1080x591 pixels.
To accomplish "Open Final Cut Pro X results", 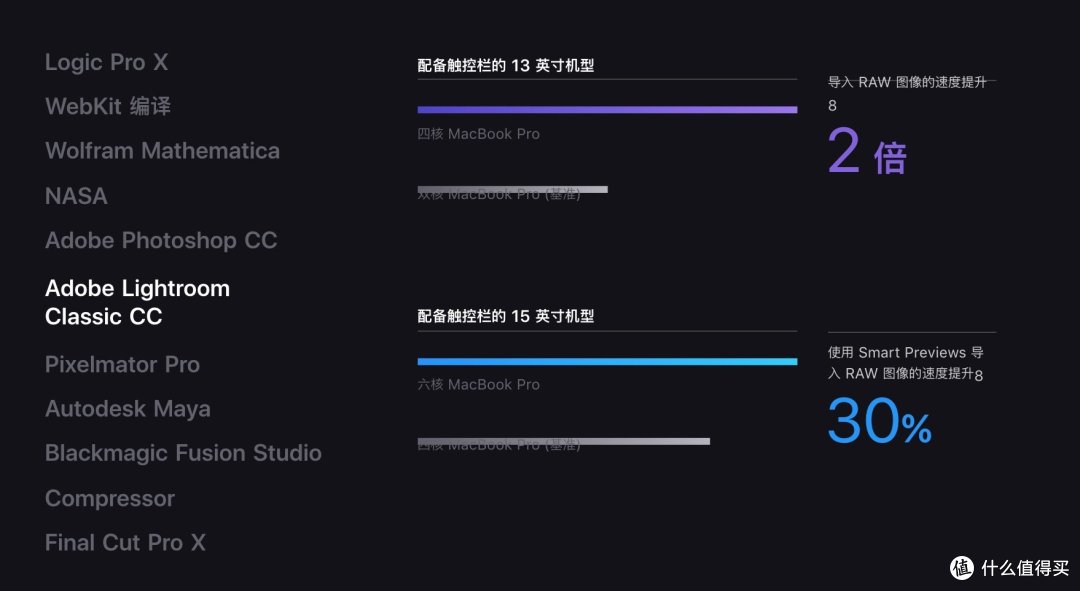I will click(125, 543).
